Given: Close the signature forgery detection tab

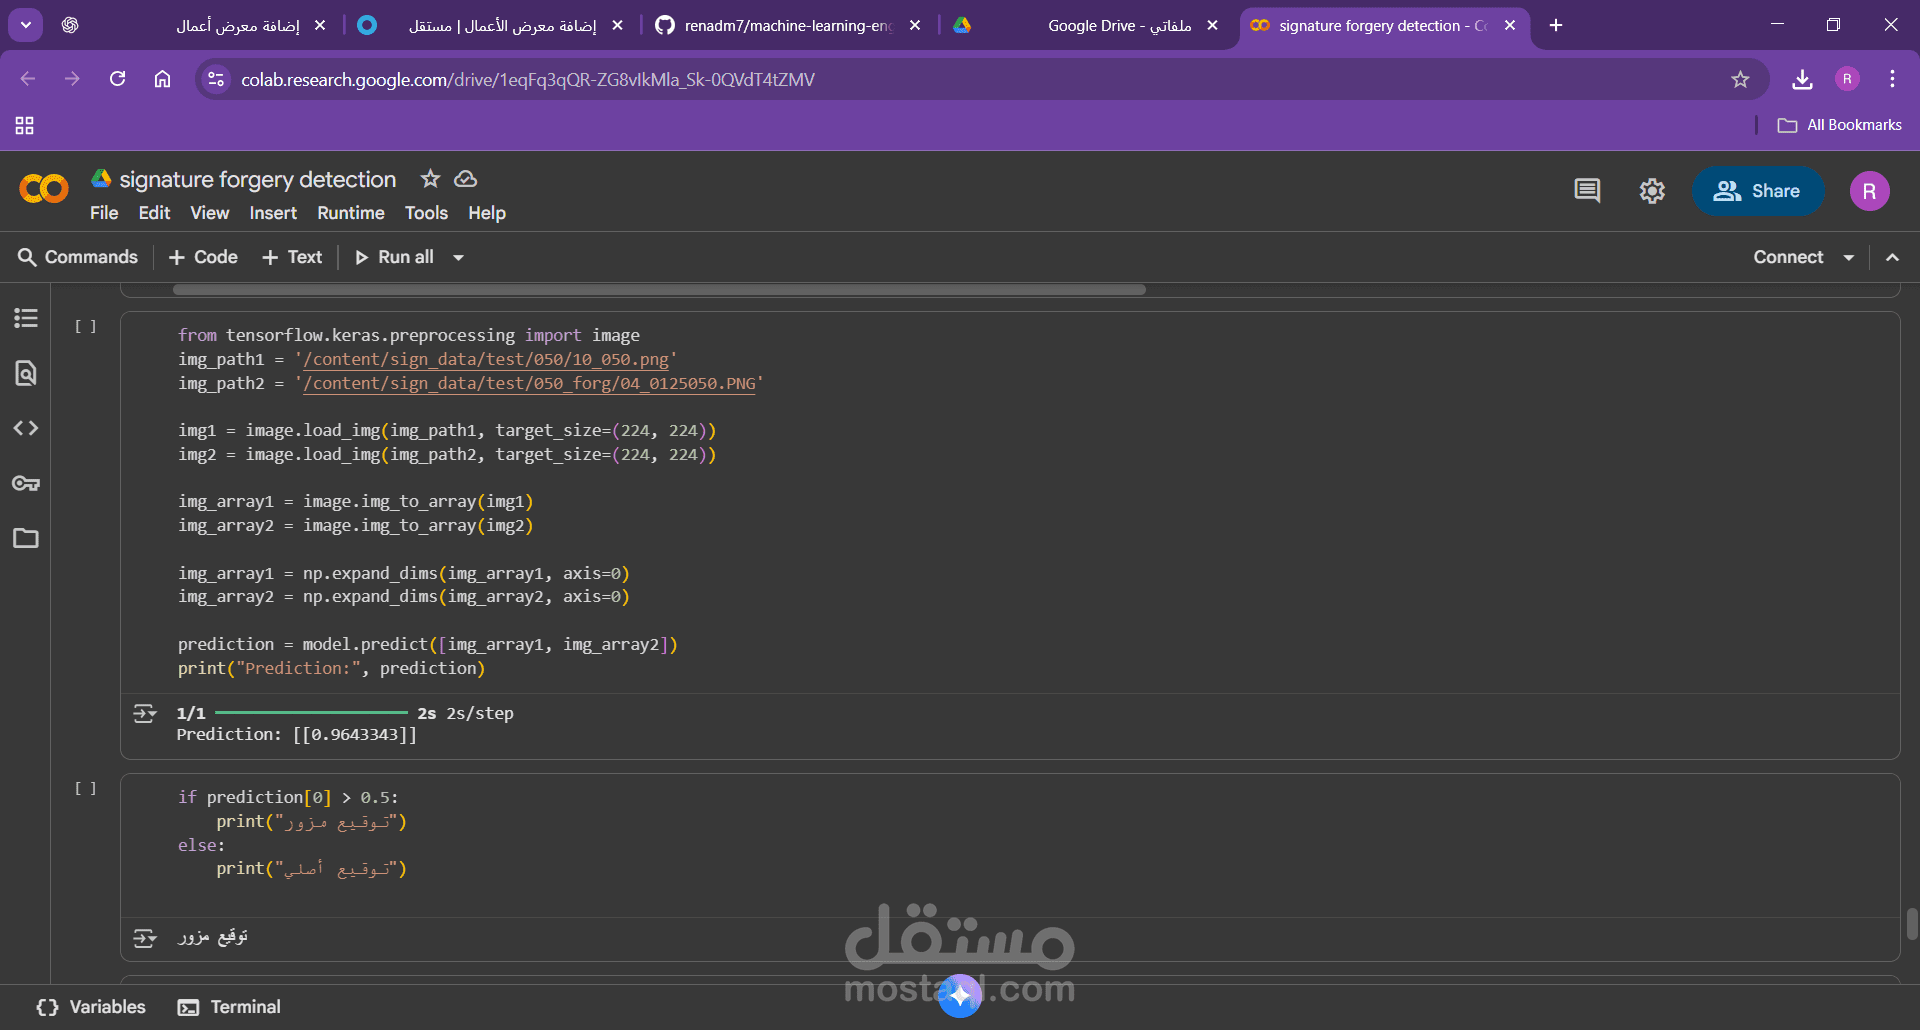Looking at the screenshot, I should (x=1510, y=25).
